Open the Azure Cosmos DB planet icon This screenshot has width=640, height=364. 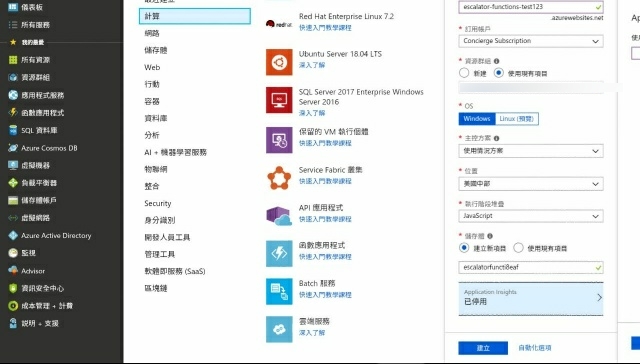[x=13, y=148]
